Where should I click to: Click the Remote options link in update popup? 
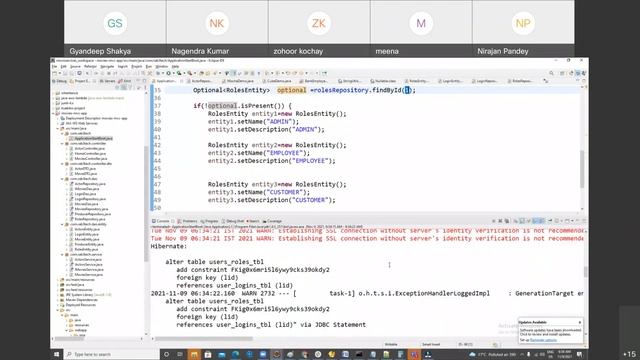[x=543, y=340]
